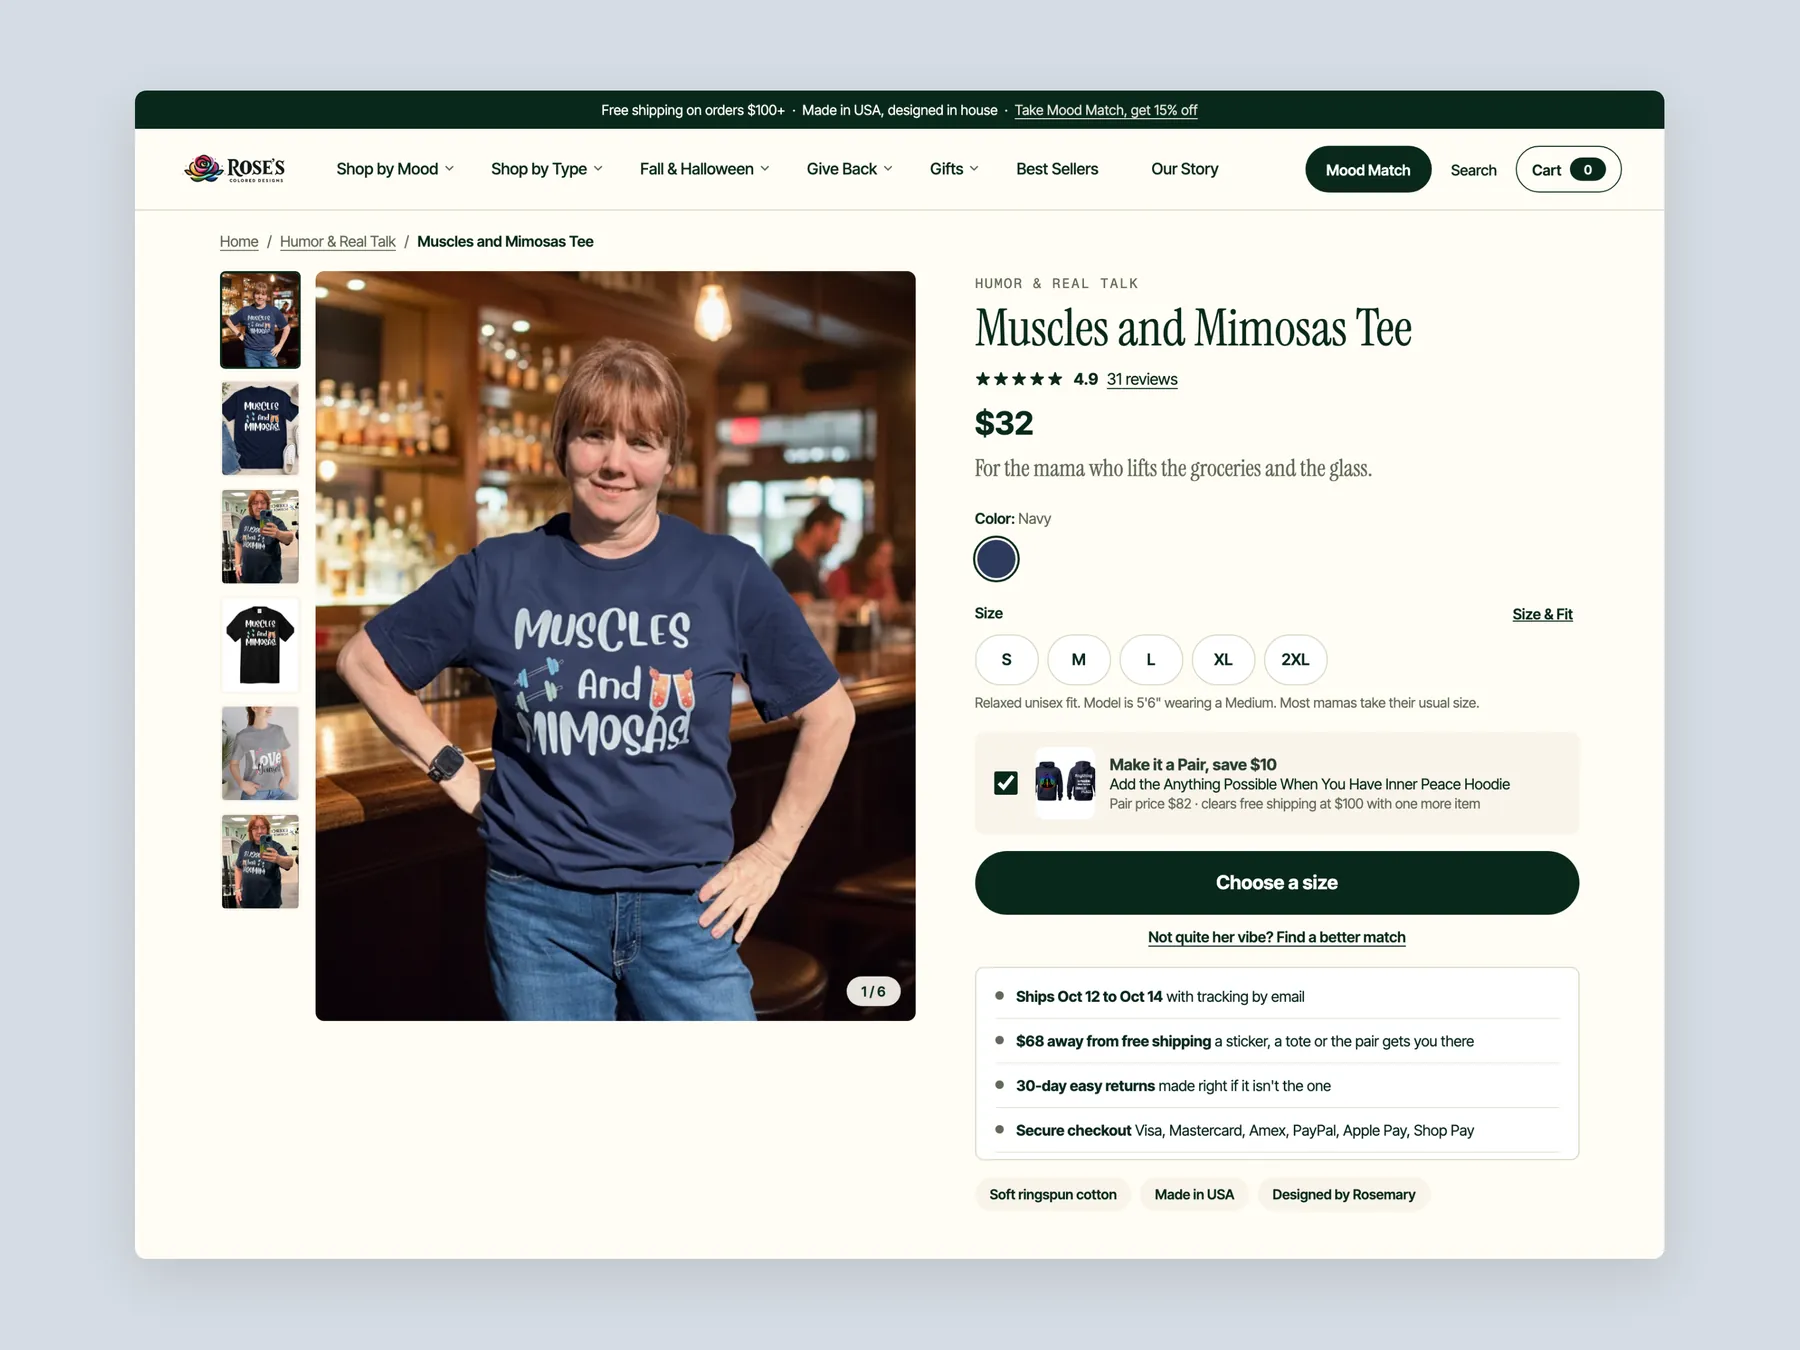1800x1350 pixels.
Task: Open the Best Sellers page
Action: tap(1057, 169)
